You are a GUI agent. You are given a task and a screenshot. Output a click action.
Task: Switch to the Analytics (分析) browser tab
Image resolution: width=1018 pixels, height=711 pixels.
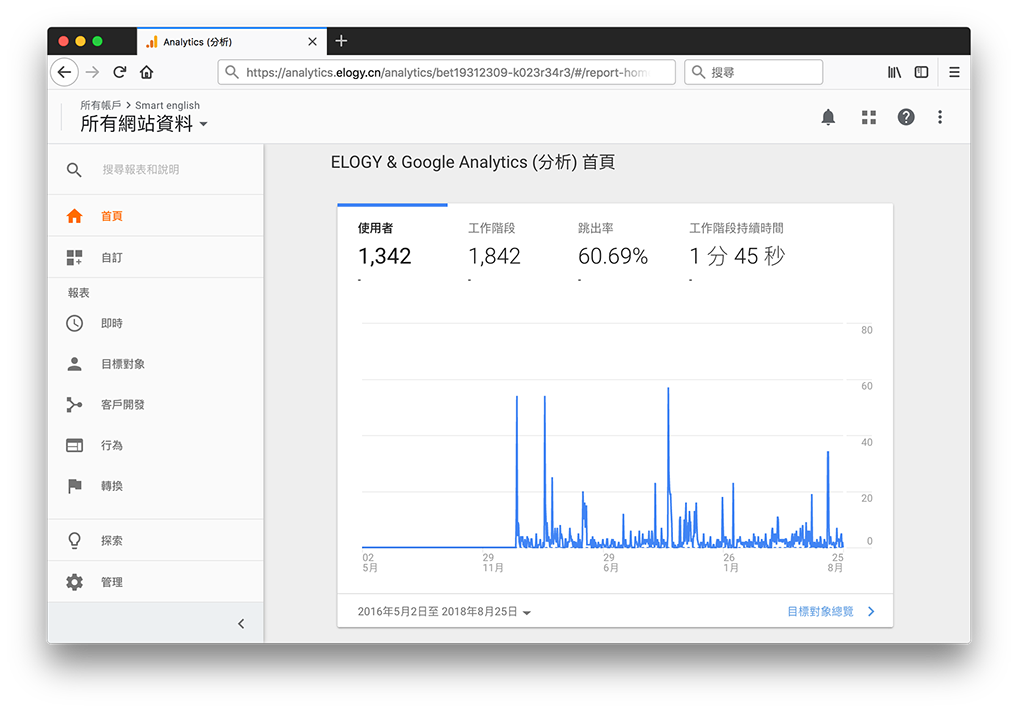[232, 42]
